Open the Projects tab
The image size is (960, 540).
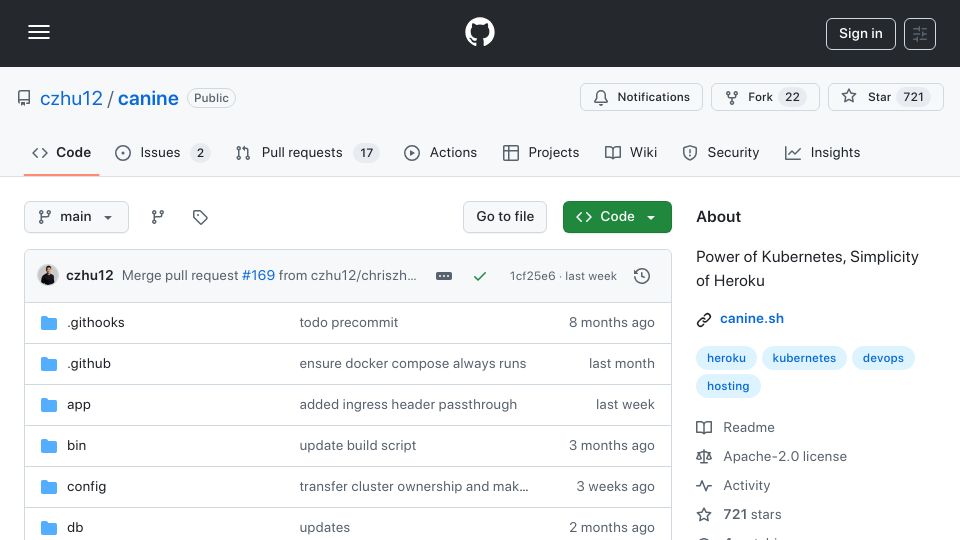pos(541,152)
